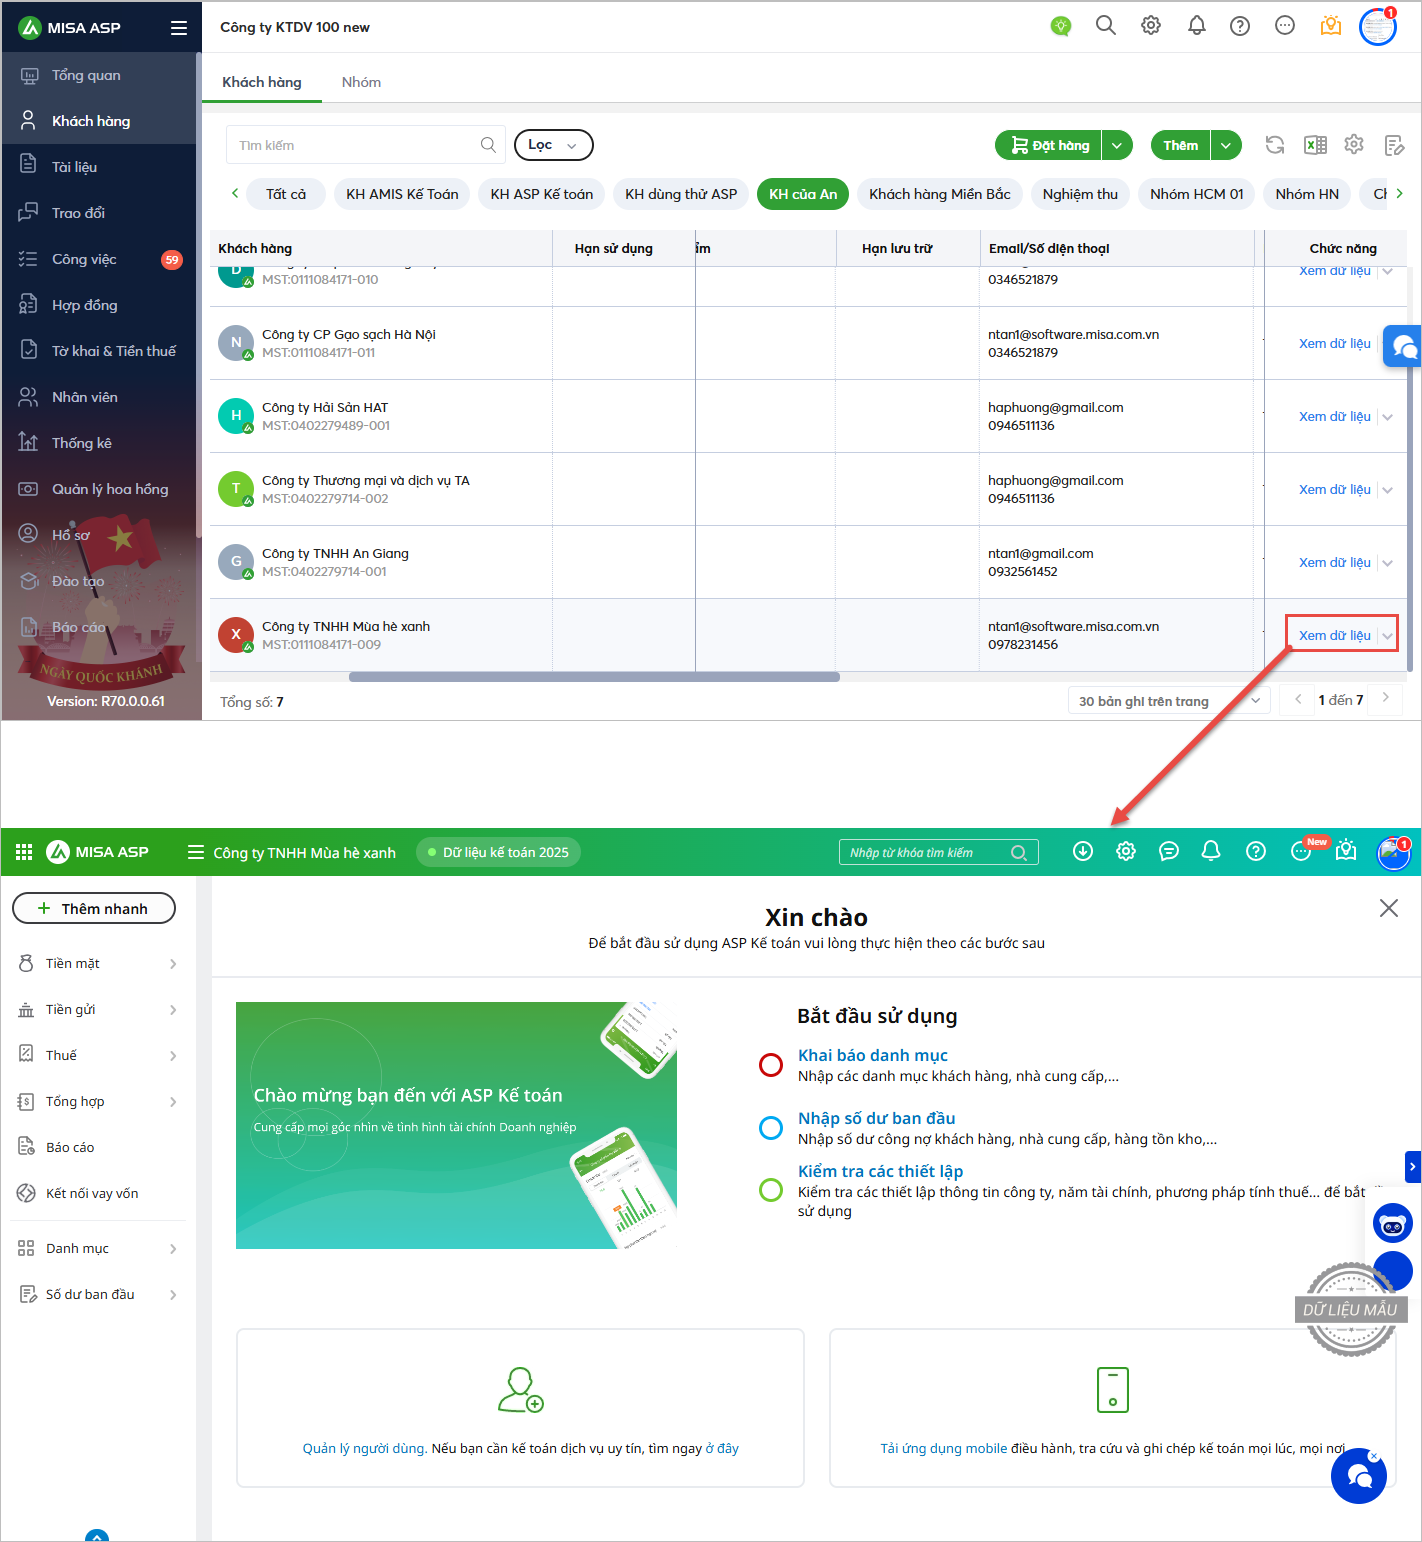
Task: Click the download icon in the green bar
Action: (1083, 851)
